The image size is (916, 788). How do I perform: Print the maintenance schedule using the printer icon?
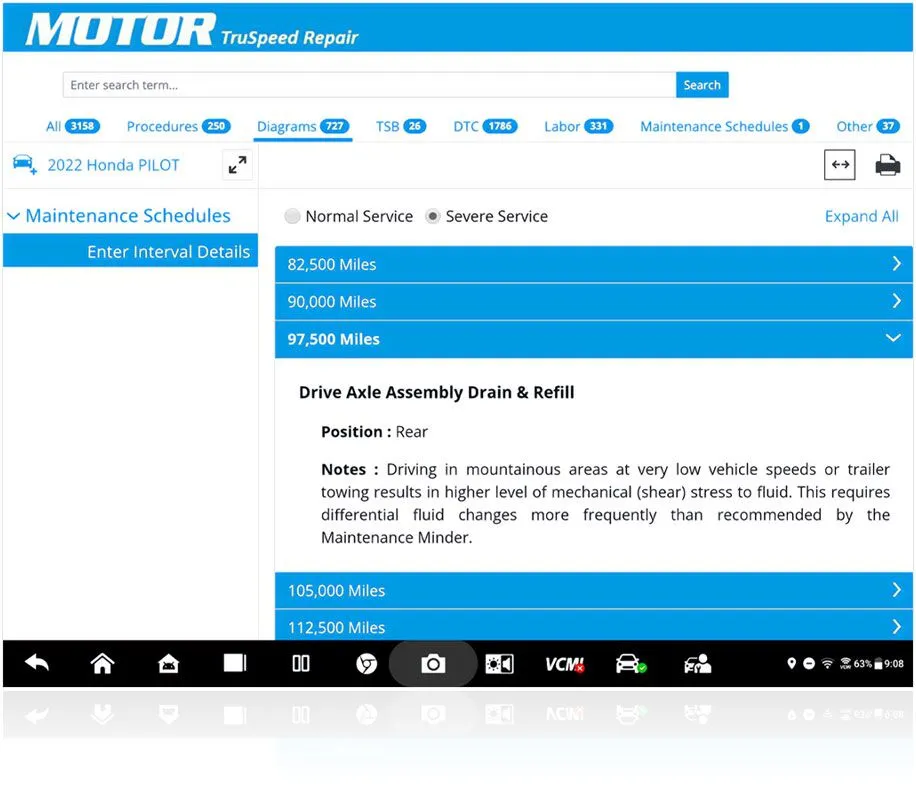(888, 164)
